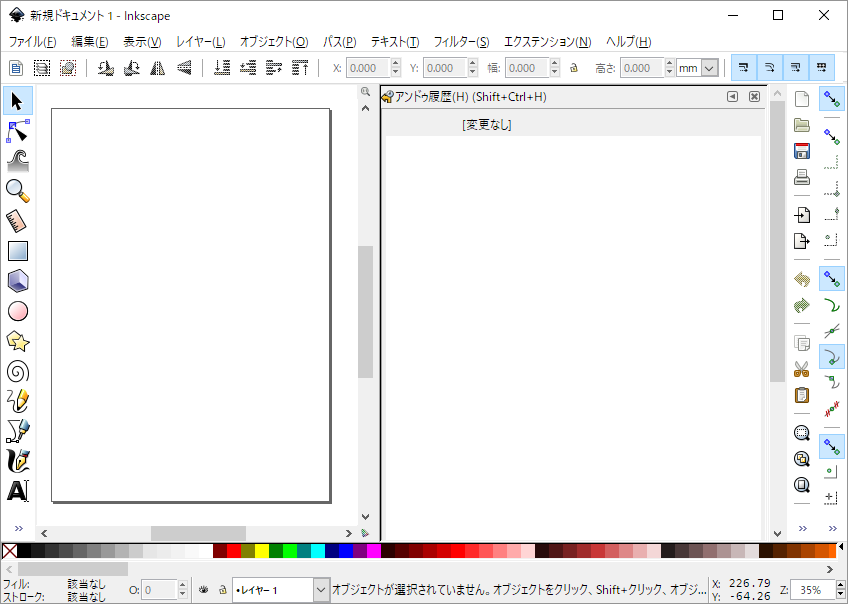Screen dimensions: 848x604
Task: Expand hidden snap bar items
Action: tap(832, 528)
